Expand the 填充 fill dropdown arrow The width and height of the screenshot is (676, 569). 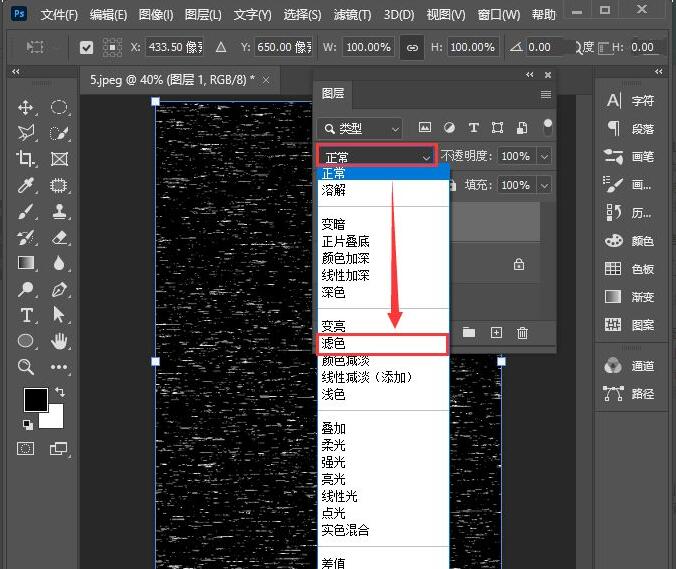[x=544, y=185]
